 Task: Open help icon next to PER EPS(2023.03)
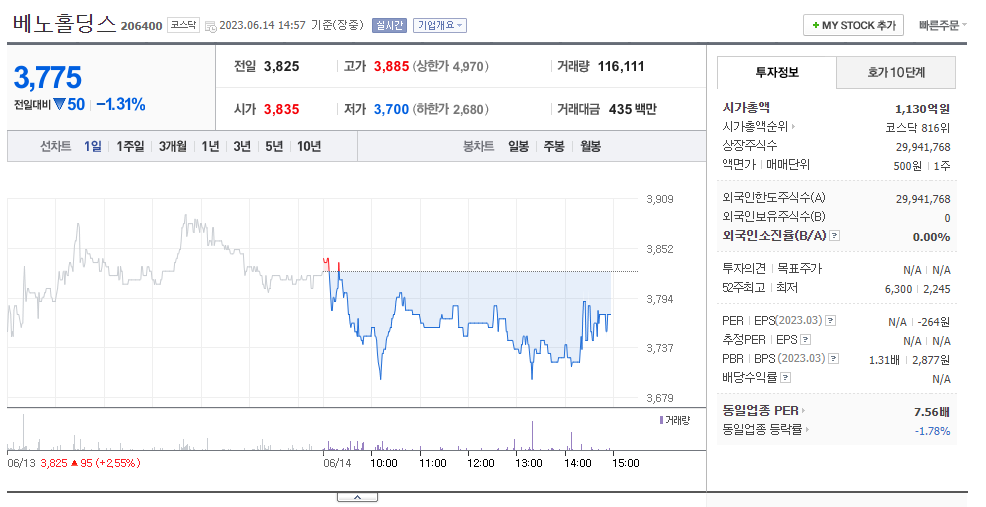[x=830, y=321]
